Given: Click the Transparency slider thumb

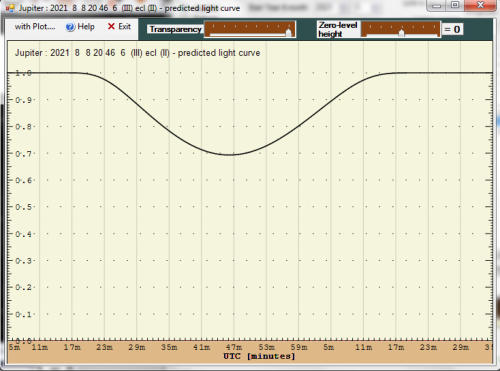Looking at the screenshot, I should click(x=289, y=32).
